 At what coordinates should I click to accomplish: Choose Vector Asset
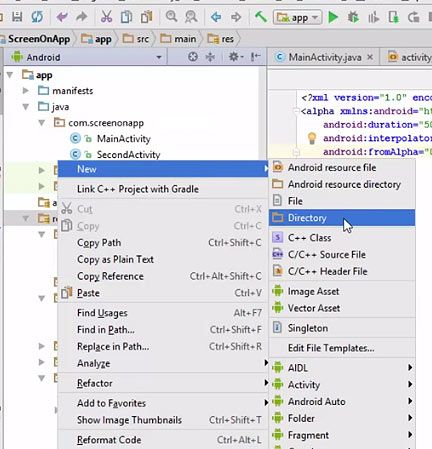(342, 308)
